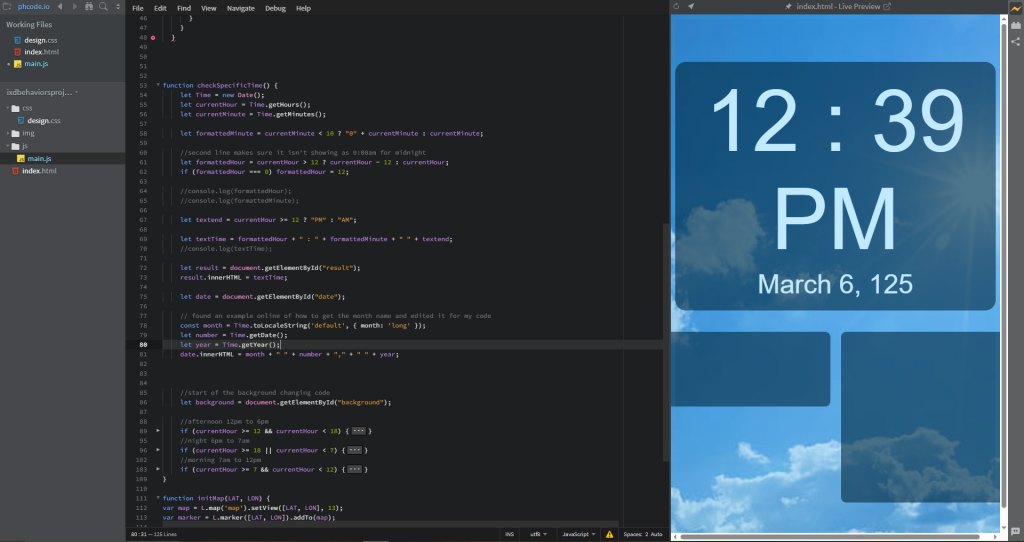This screenshot has height=542, width=1024.
Task: Pop out live preview to new window
Action: (887, 7)
